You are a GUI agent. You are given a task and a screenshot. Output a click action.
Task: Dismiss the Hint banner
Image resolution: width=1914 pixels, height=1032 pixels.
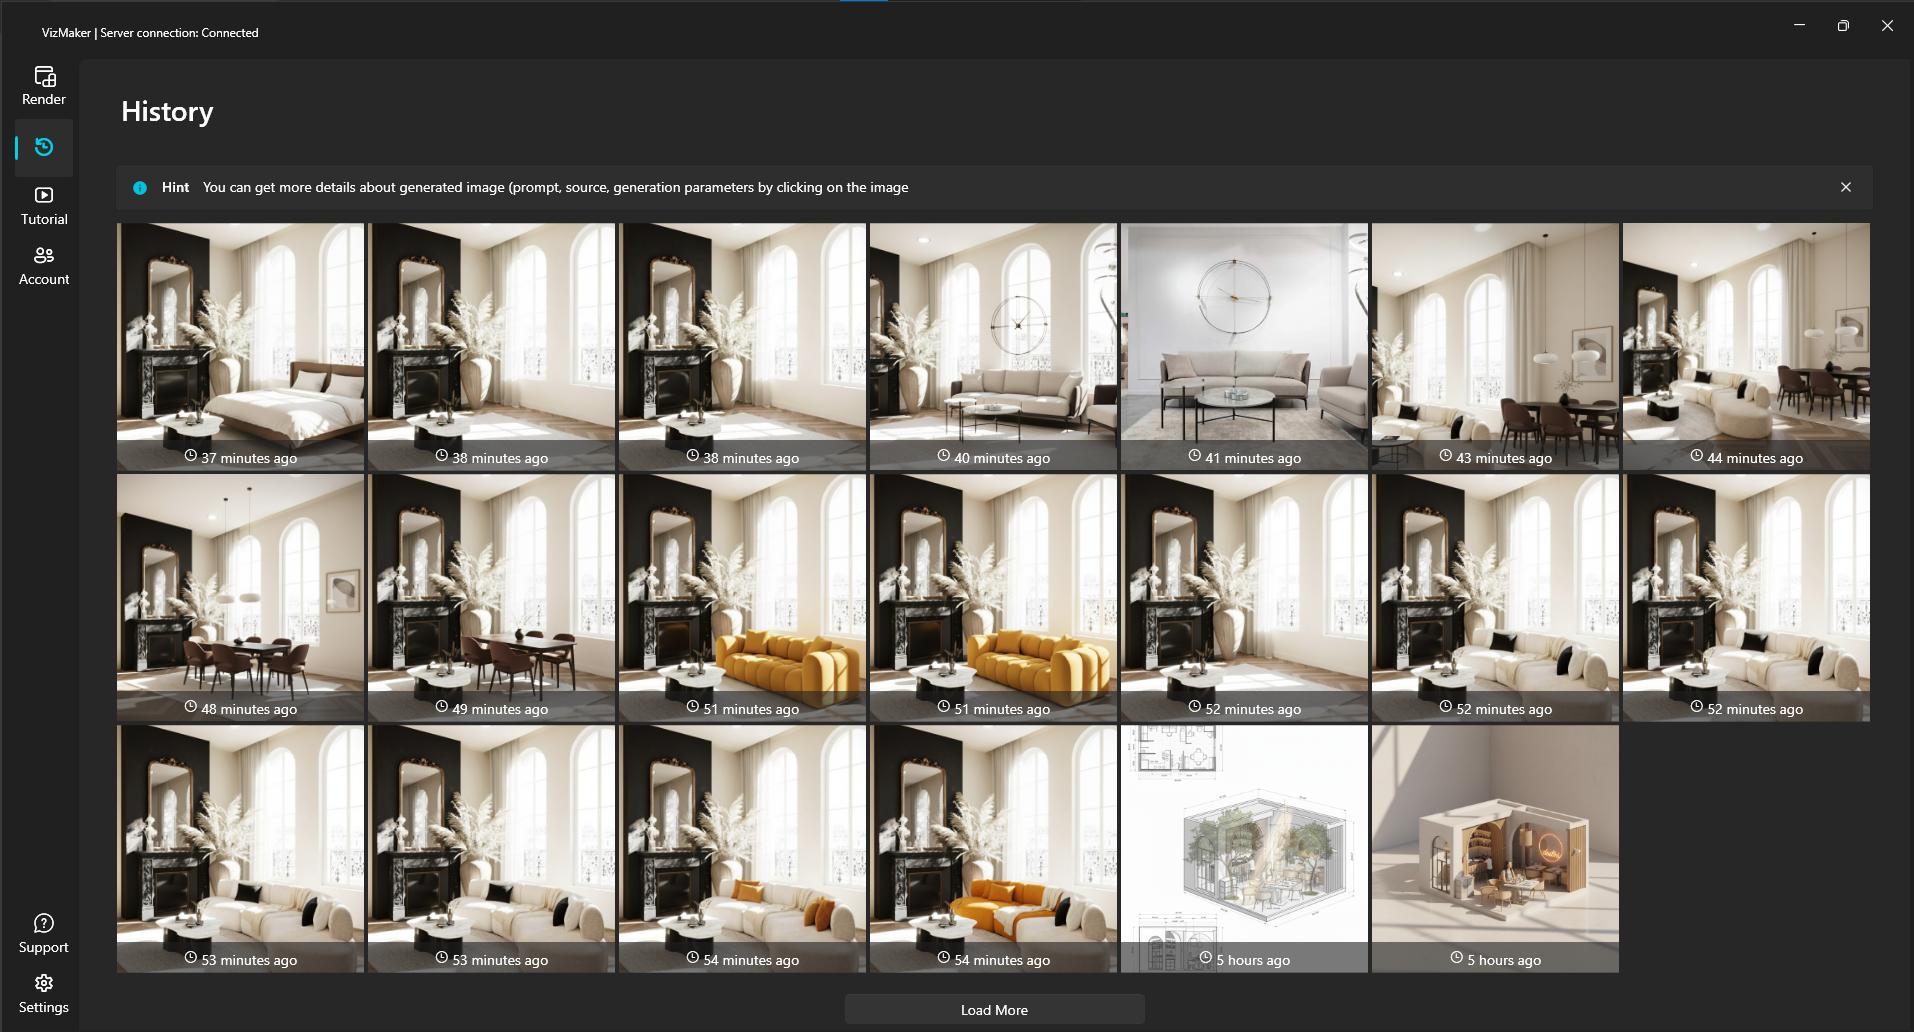[1845, 187]
